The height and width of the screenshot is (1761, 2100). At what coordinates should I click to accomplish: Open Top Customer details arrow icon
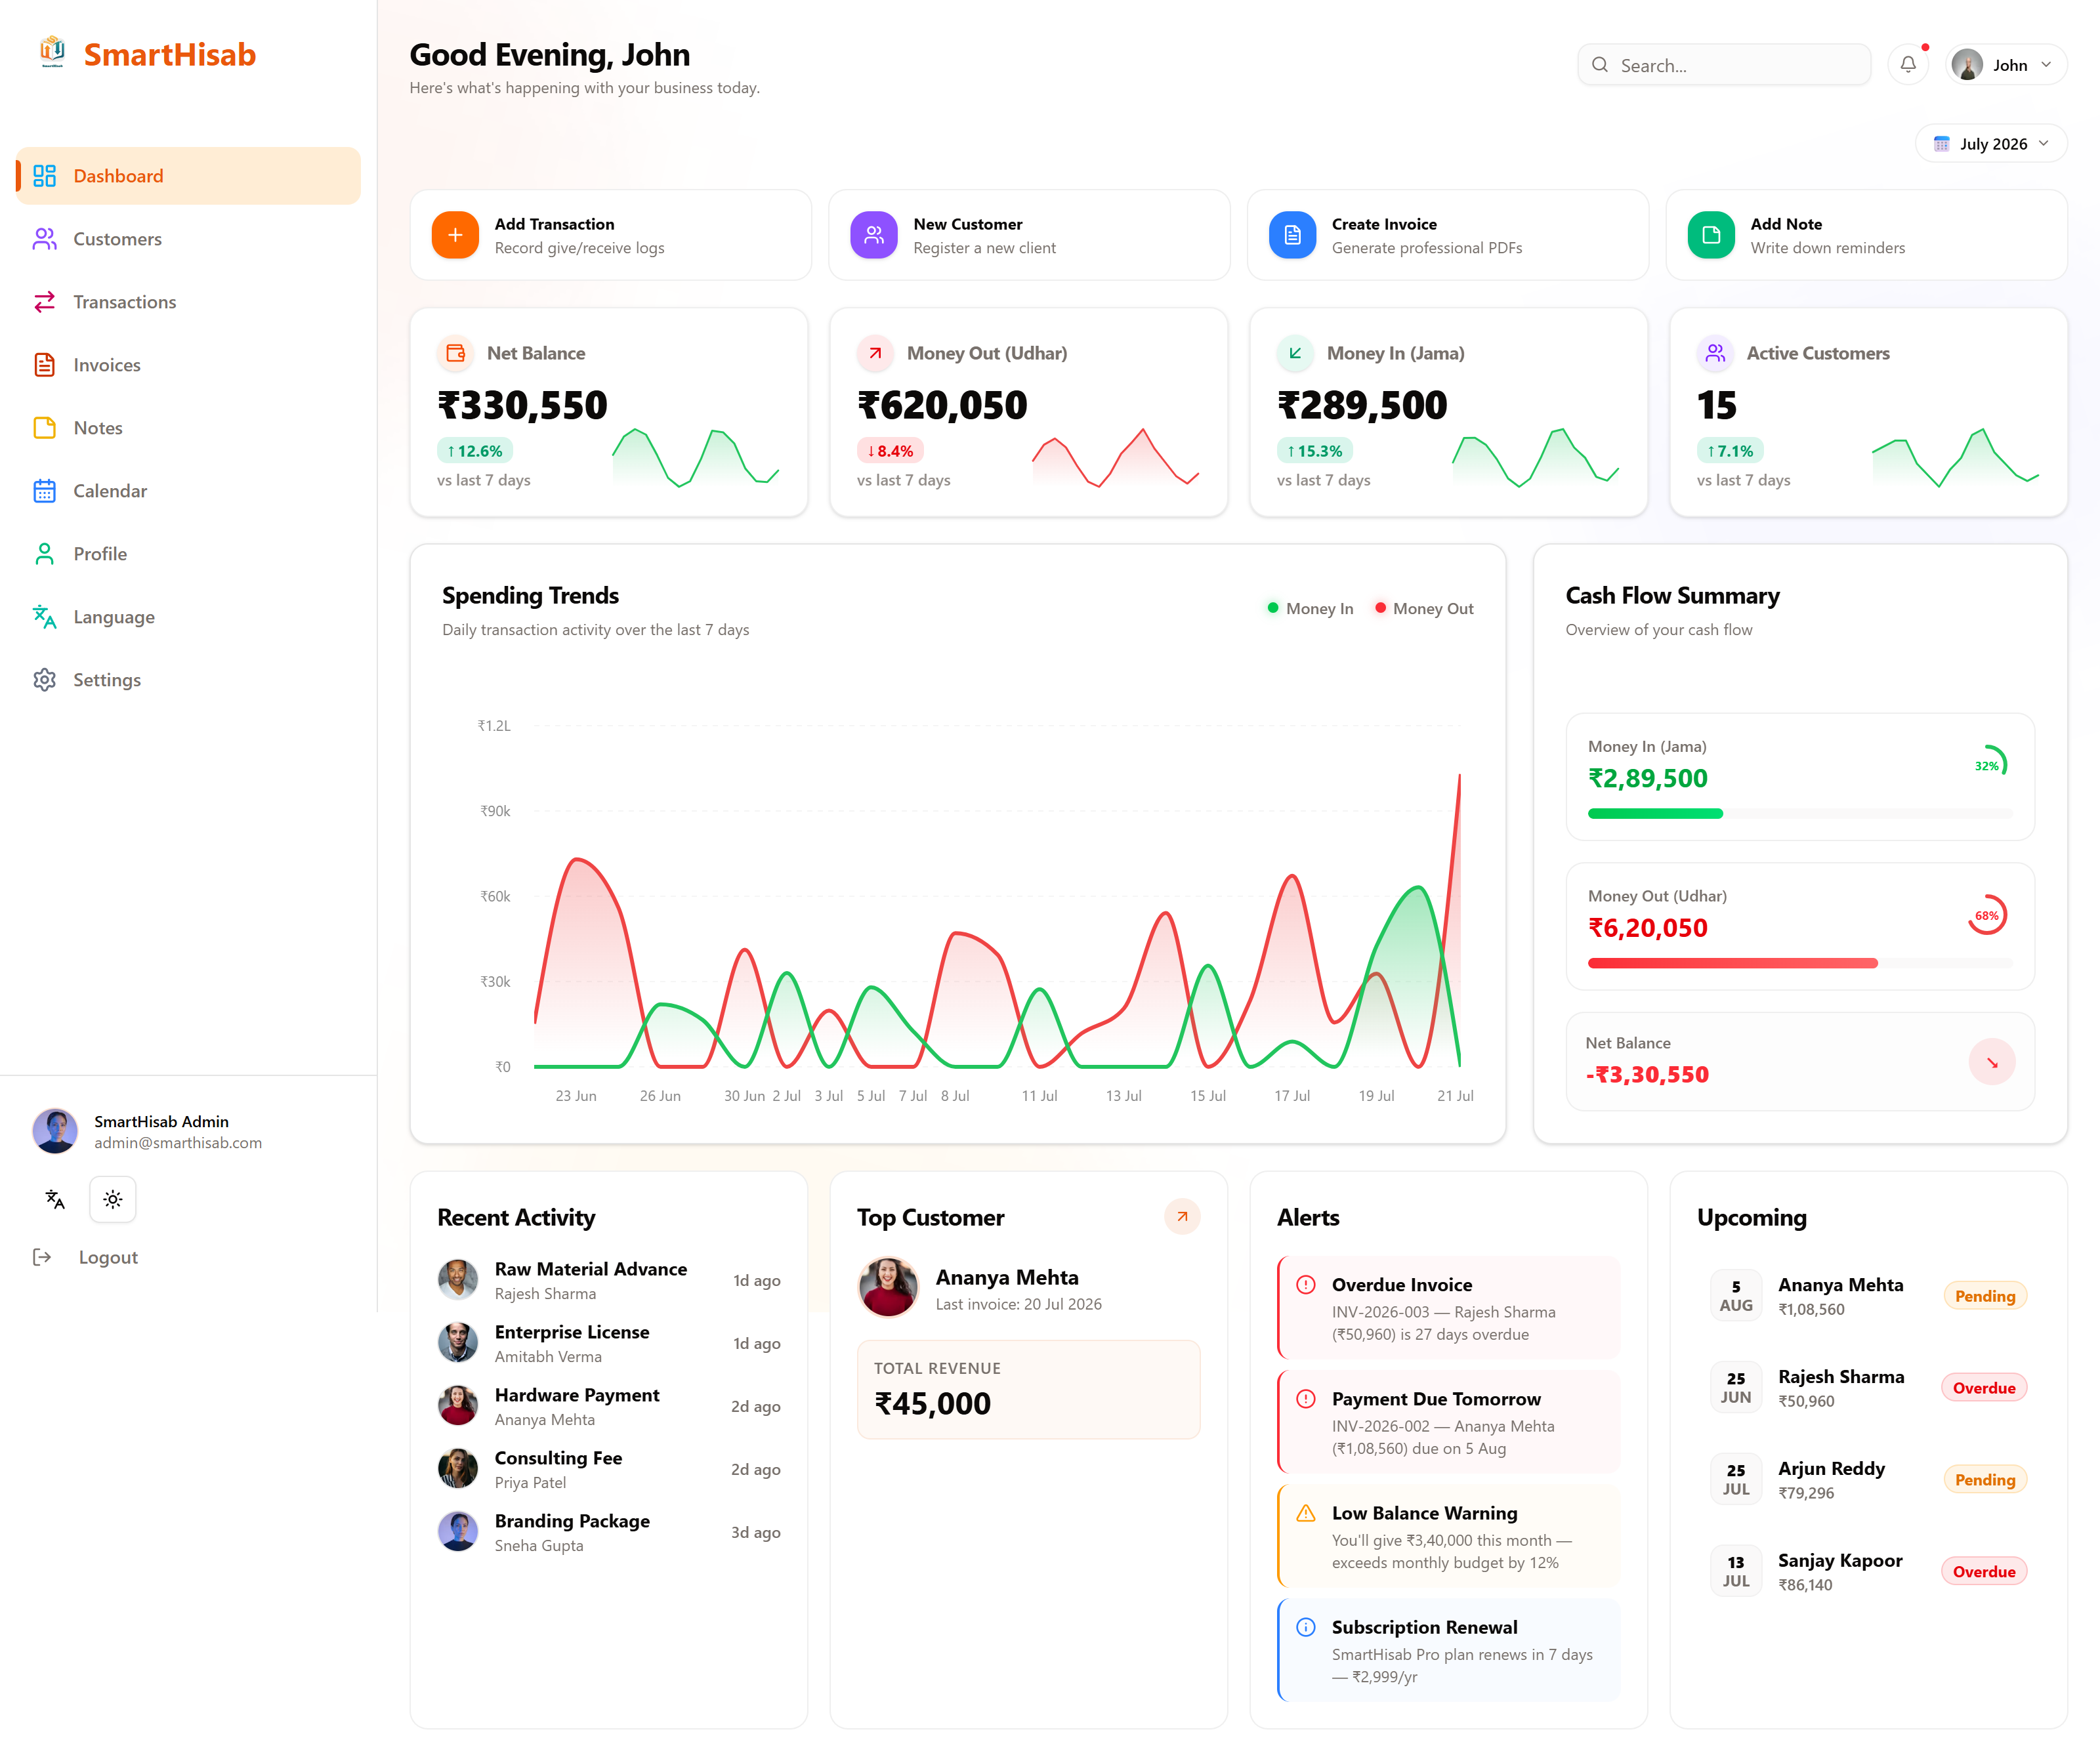pyautogui.click(x=1182, y=1217)
